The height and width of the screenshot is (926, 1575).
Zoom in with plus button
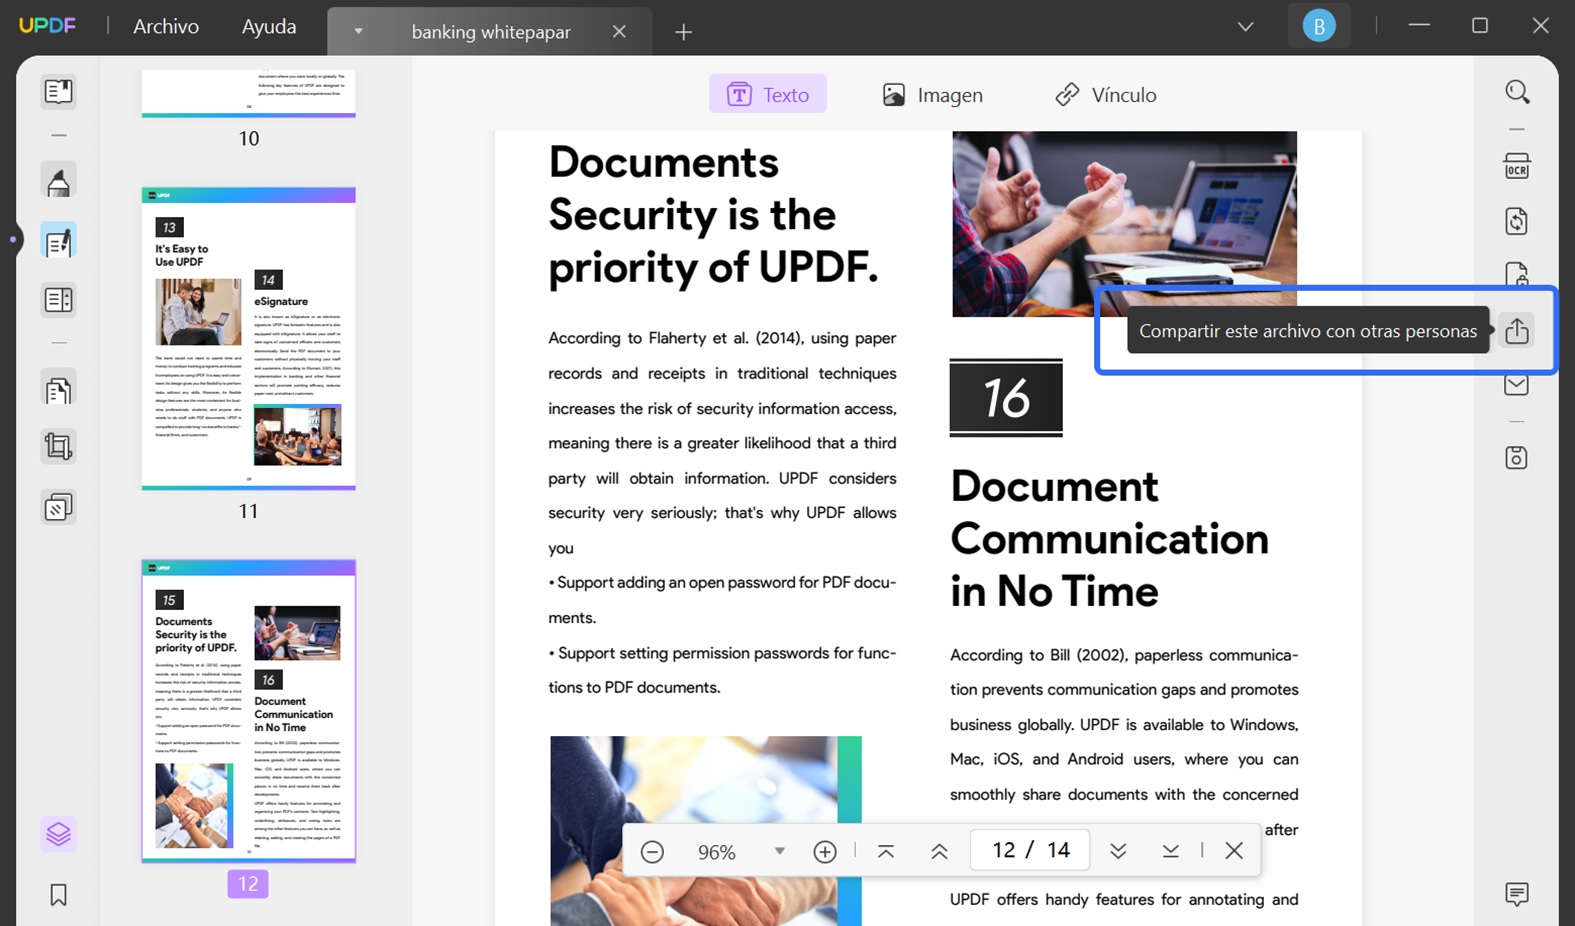pyautogui.click(x=825, y=851)
